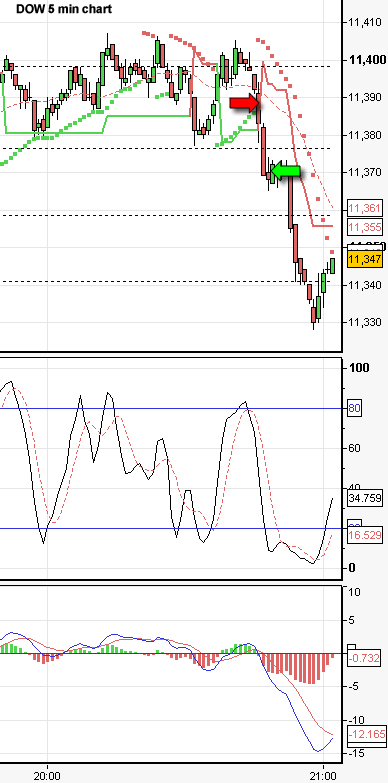Image resolution: width=388 pixels, height=783 pixels.
Task: Click the yellow 11,347 current price tag
Action: coord(365,259)
